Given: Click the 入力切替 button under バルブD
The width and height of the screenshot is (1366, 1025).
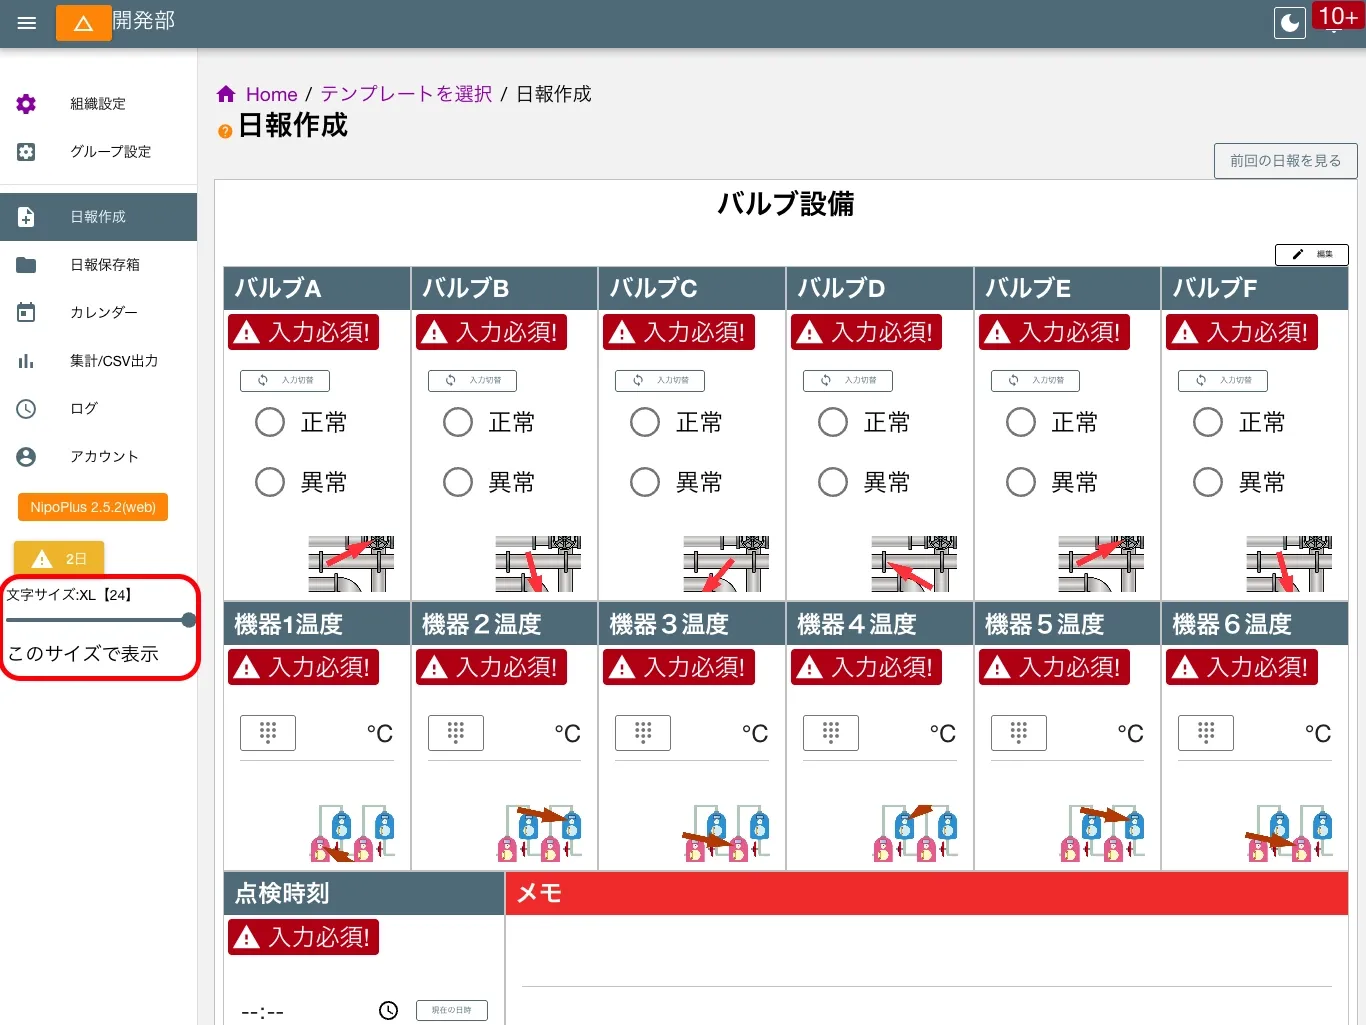Looking at the screenshot, I should [x=848, y=381].
